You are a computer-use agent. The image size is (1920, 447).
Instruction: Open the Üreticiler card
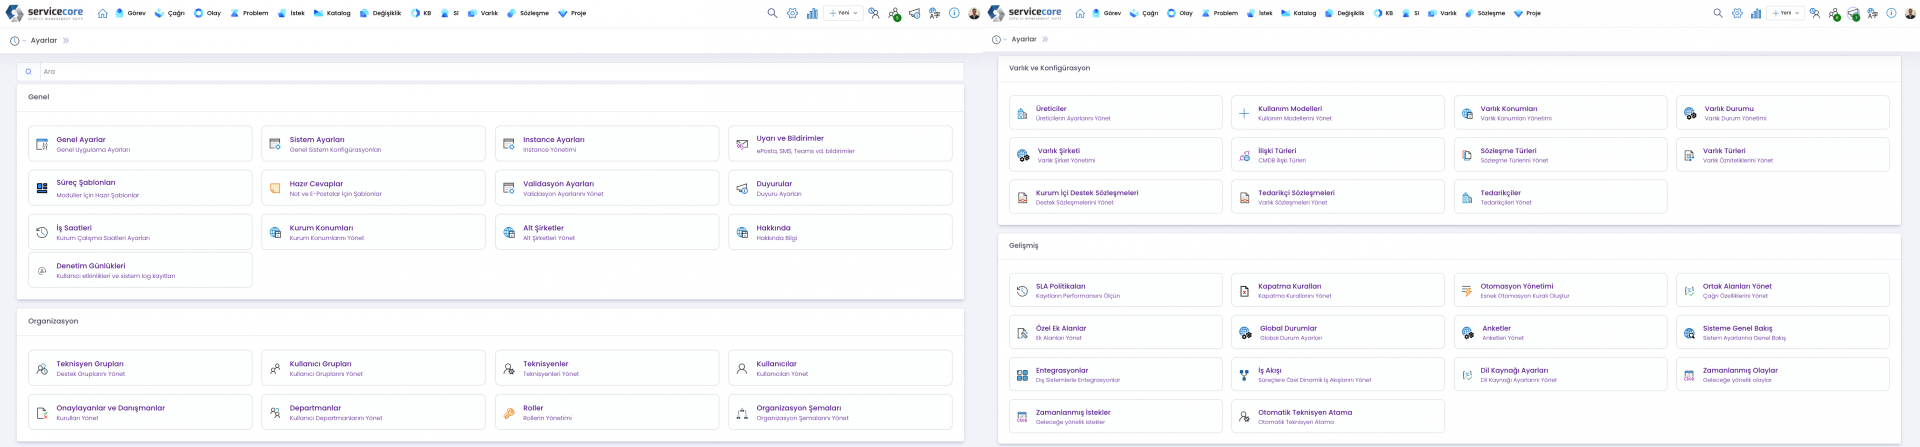(x=1114, y=113)
